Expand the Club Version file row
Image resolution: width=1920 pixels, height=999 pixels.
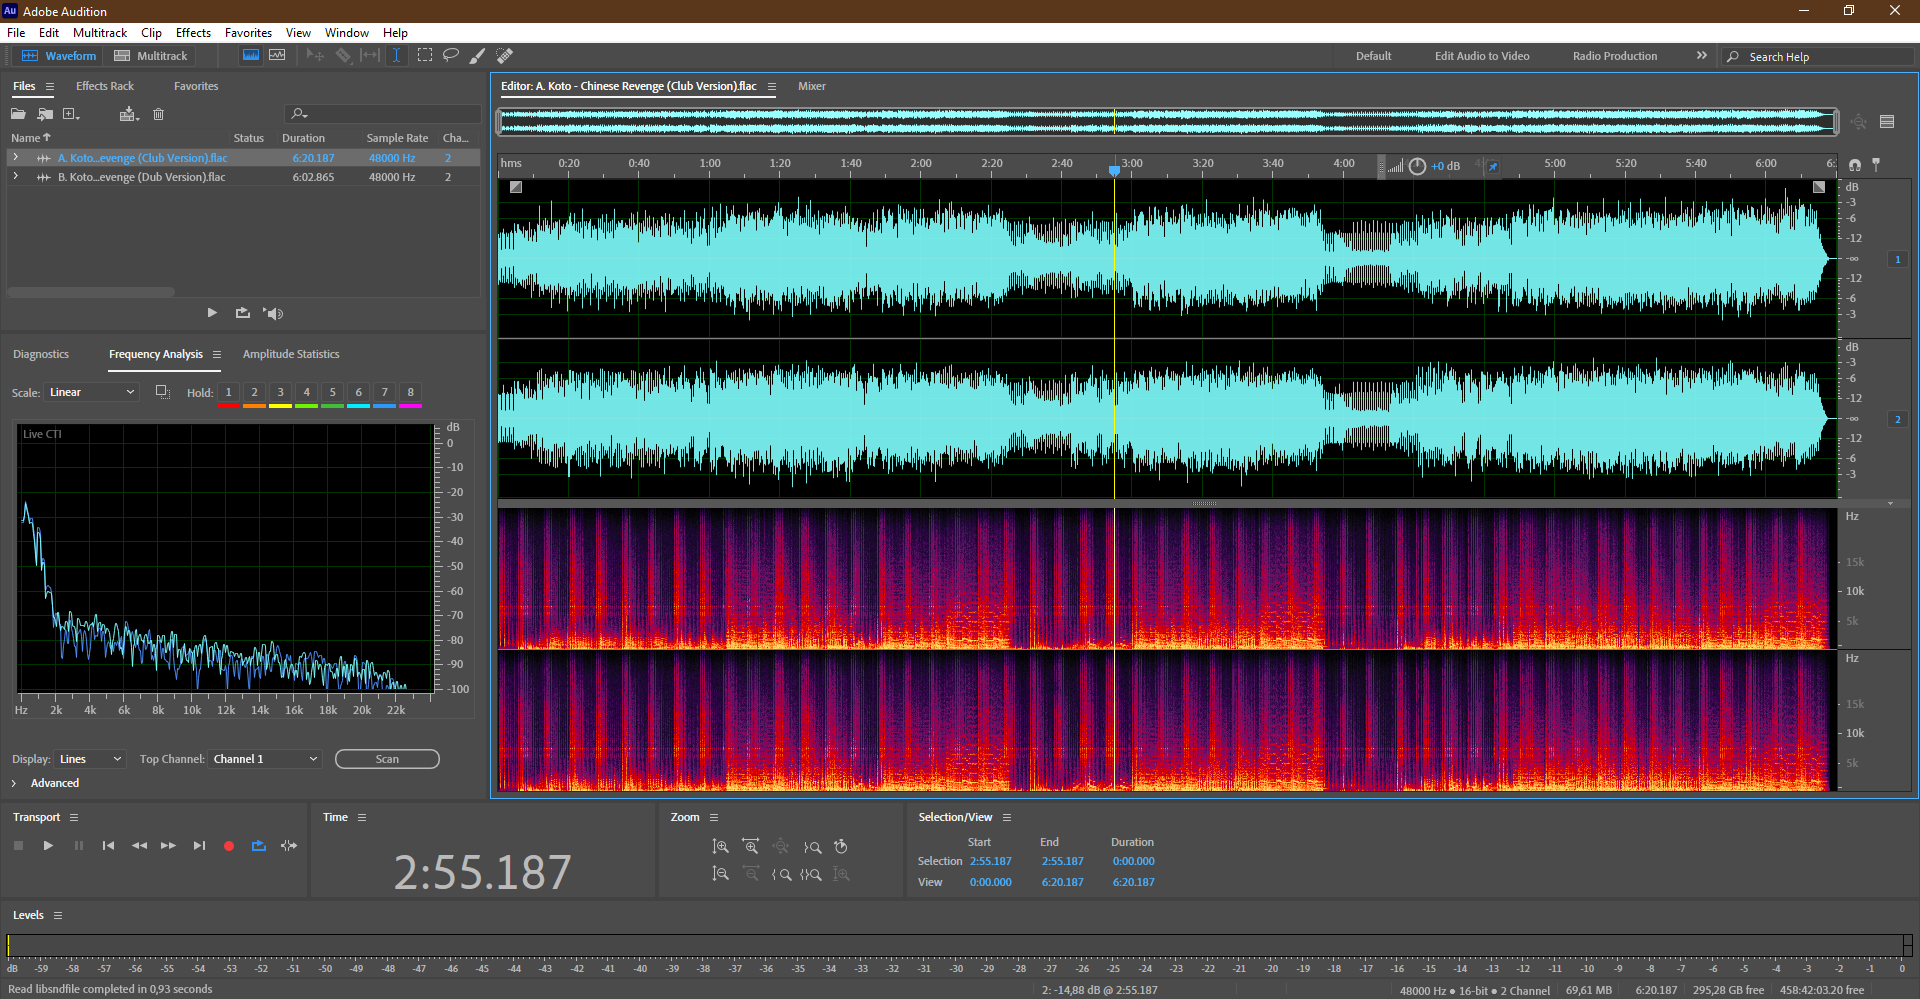[x=15, y=158]
